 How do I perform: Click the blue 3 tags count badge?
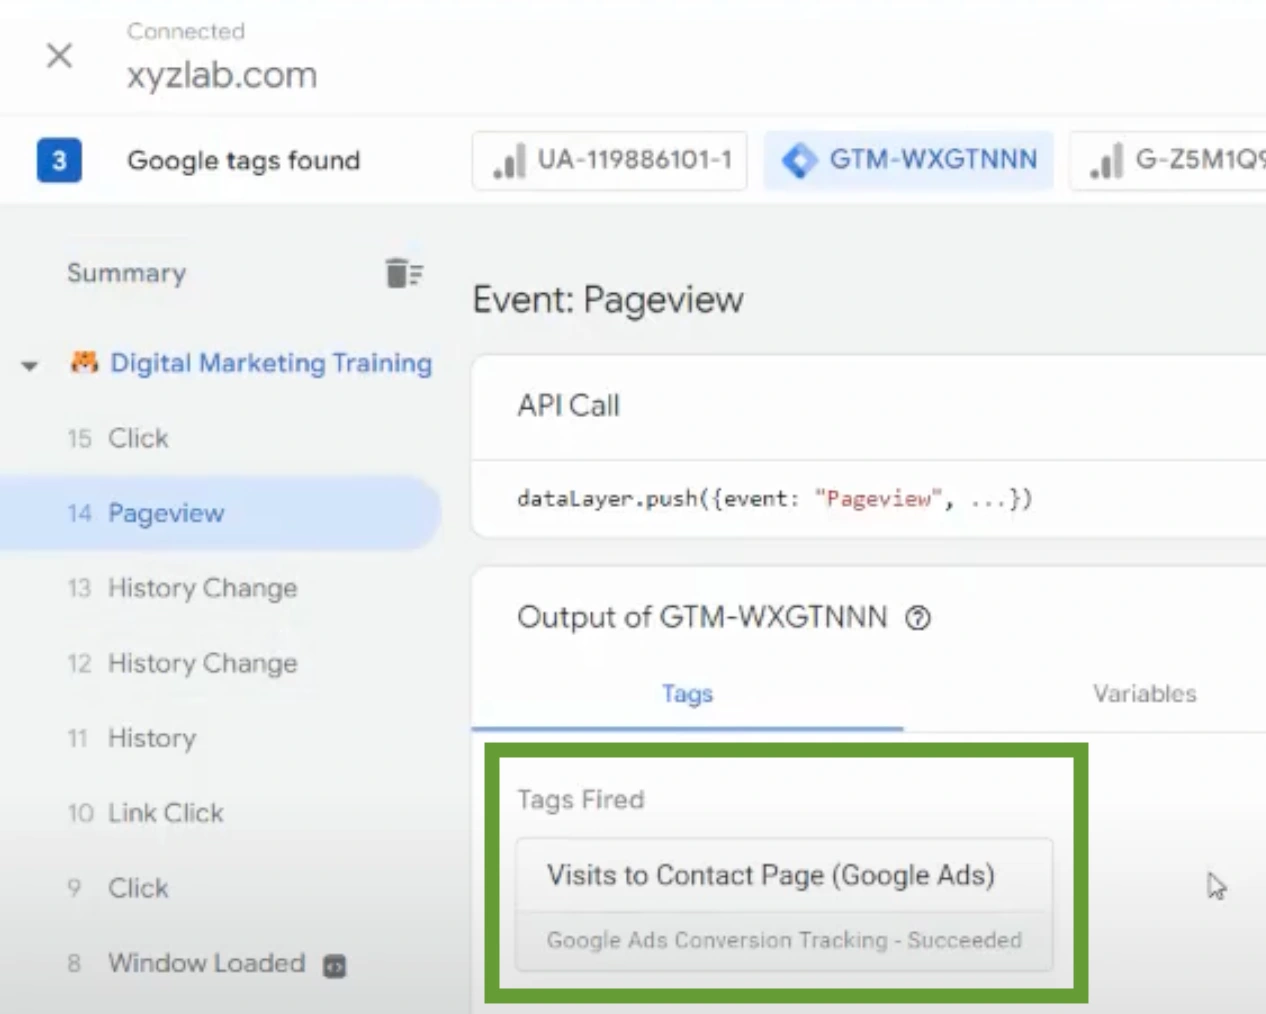click(59, 160)
